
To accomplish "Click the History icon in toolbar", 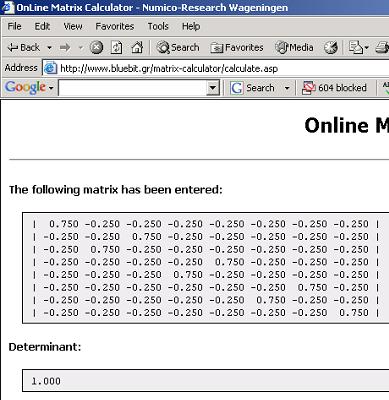I will (331, 48).
